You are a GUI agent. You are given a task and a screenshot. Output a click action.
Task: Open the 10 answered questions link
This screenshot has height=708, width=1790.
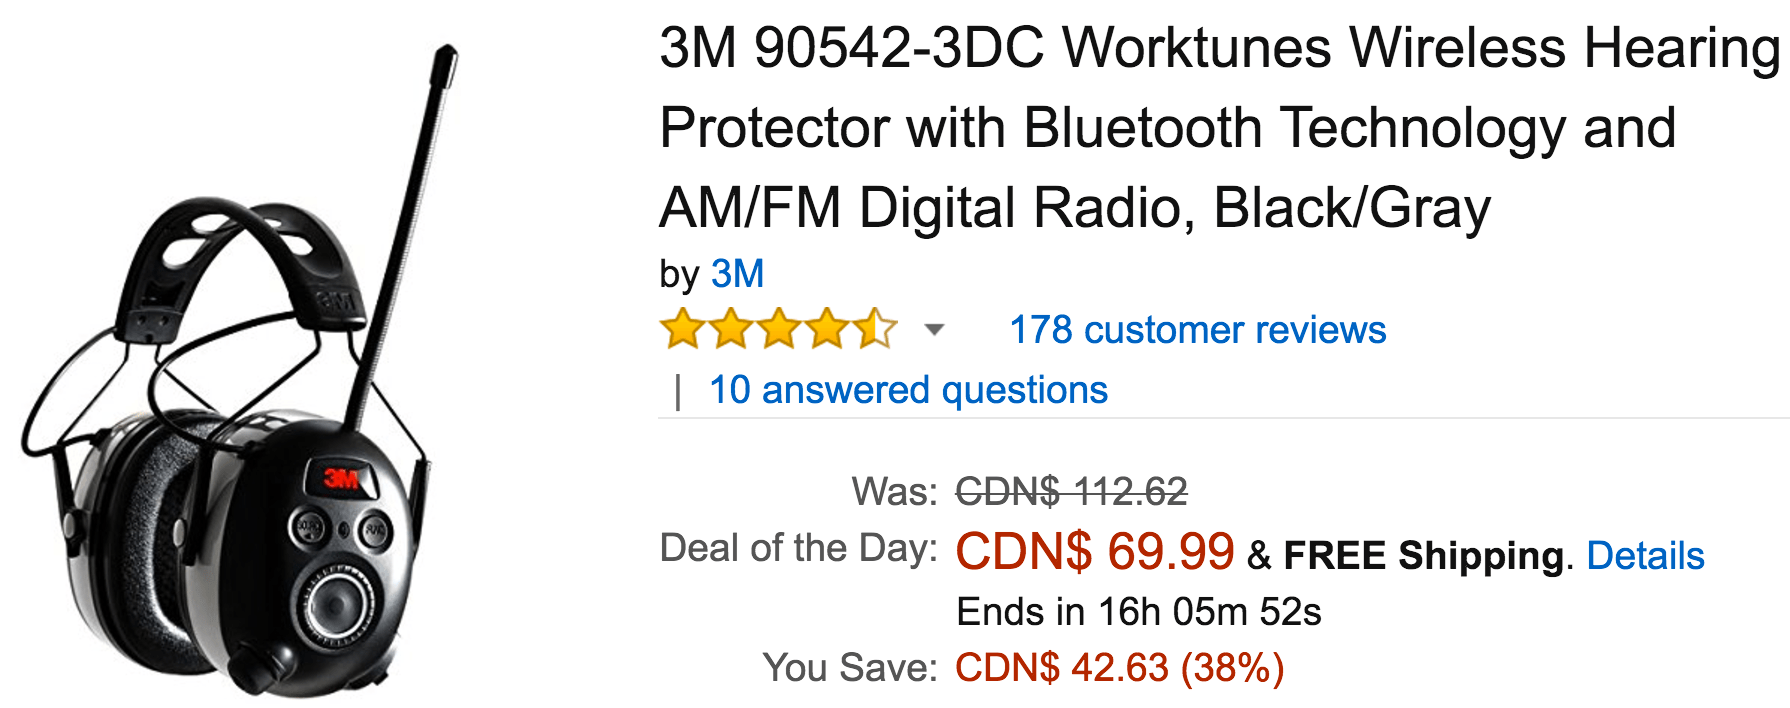pyautogui.click(x=908, y=390)
